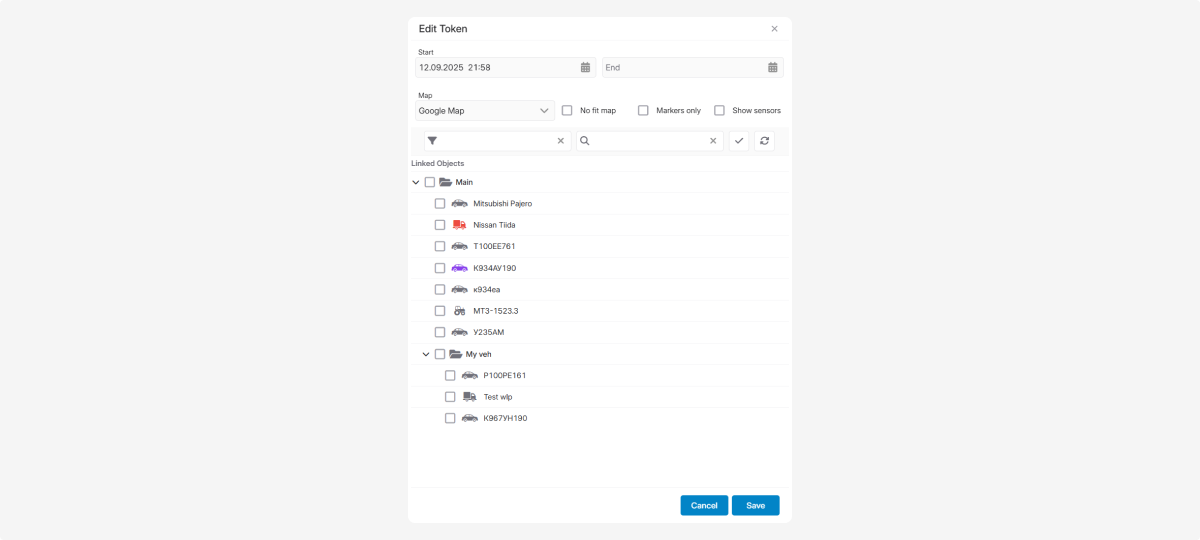This screenshot has height=540, width=1200.
Task: Click the MT3-1523.3 tractor icon
Action: point(459,311)
